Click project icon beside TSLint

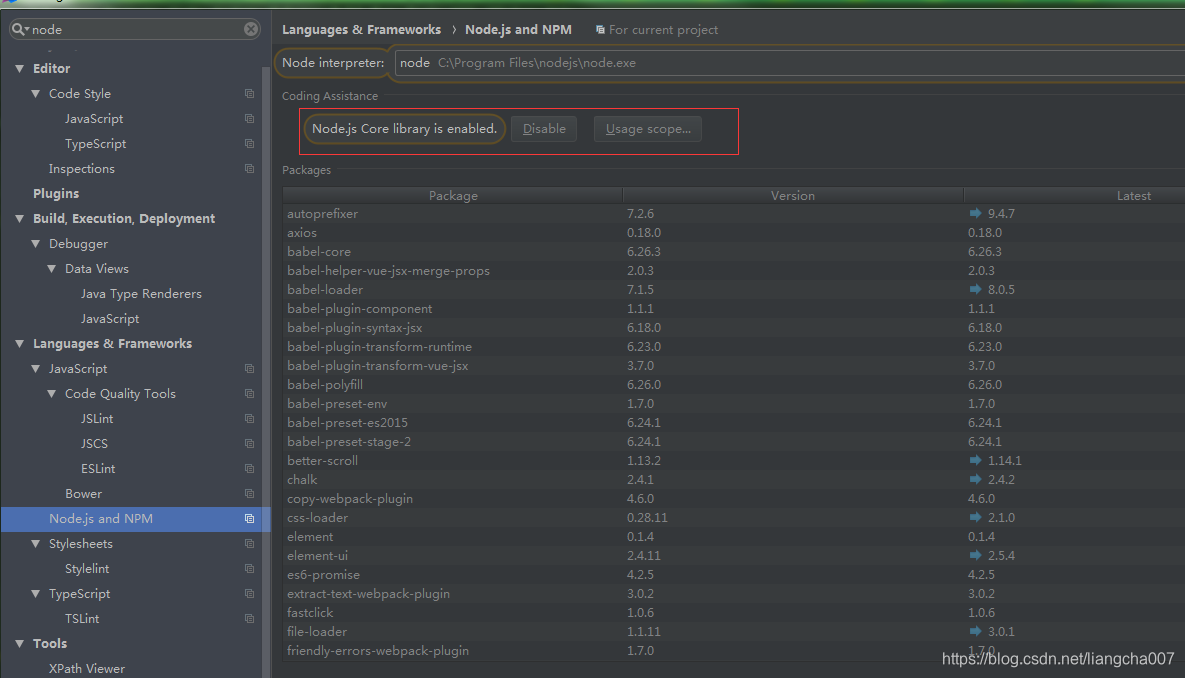[249, 618]
